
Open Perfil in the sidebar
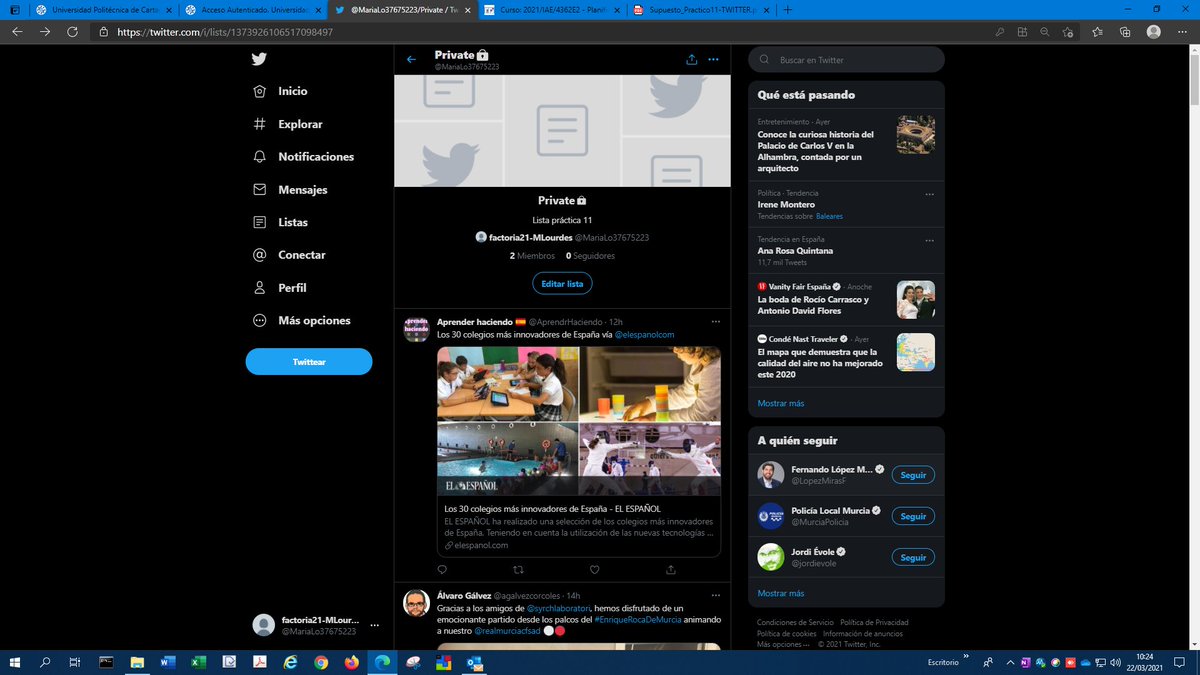(x=279, y=288)
